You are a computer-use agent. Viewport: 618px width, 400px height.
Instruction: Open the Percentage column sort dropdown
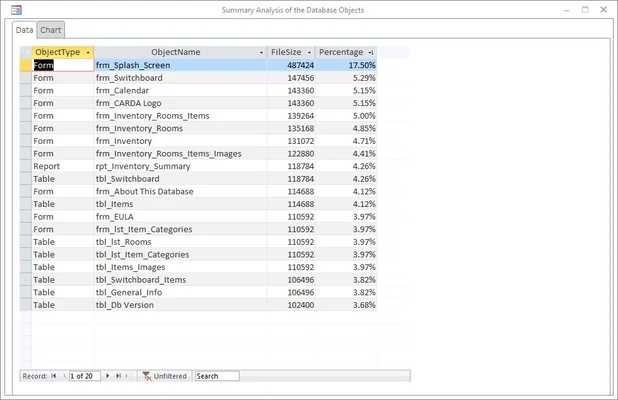click(371, 51)
